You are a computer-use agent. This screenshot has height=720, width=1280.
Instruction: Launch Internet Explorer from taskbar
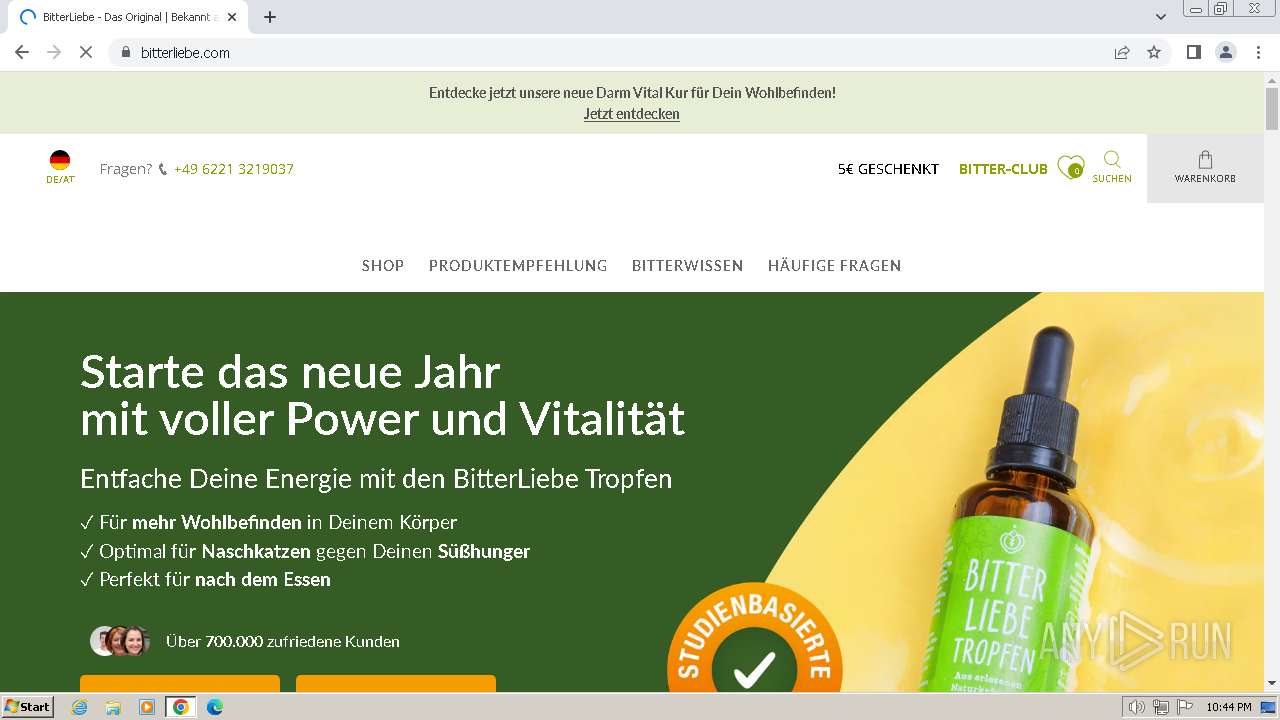coord(80,707)
